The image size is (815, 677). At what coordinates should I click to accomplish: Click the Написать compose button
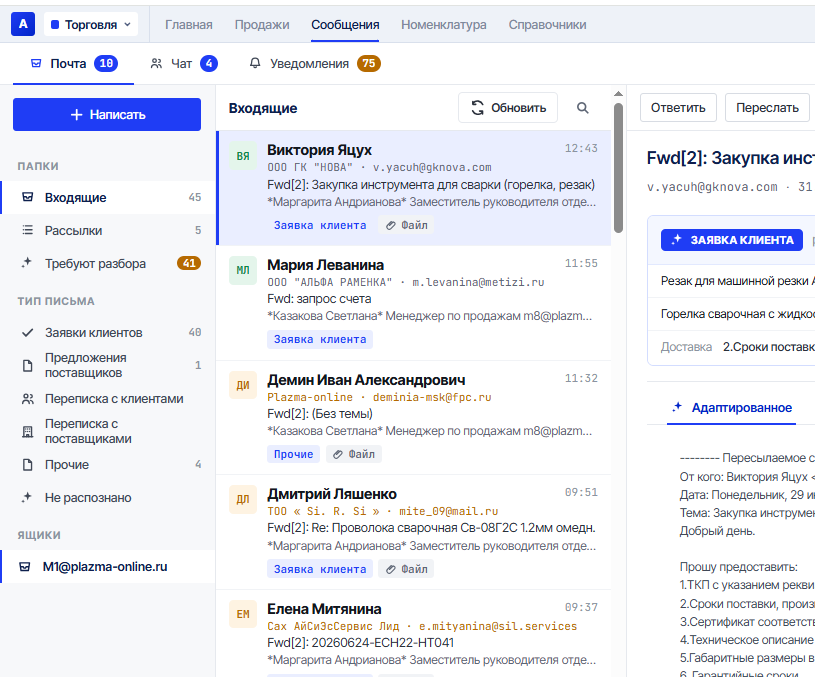pyautogui.click(x=107, y=114)
